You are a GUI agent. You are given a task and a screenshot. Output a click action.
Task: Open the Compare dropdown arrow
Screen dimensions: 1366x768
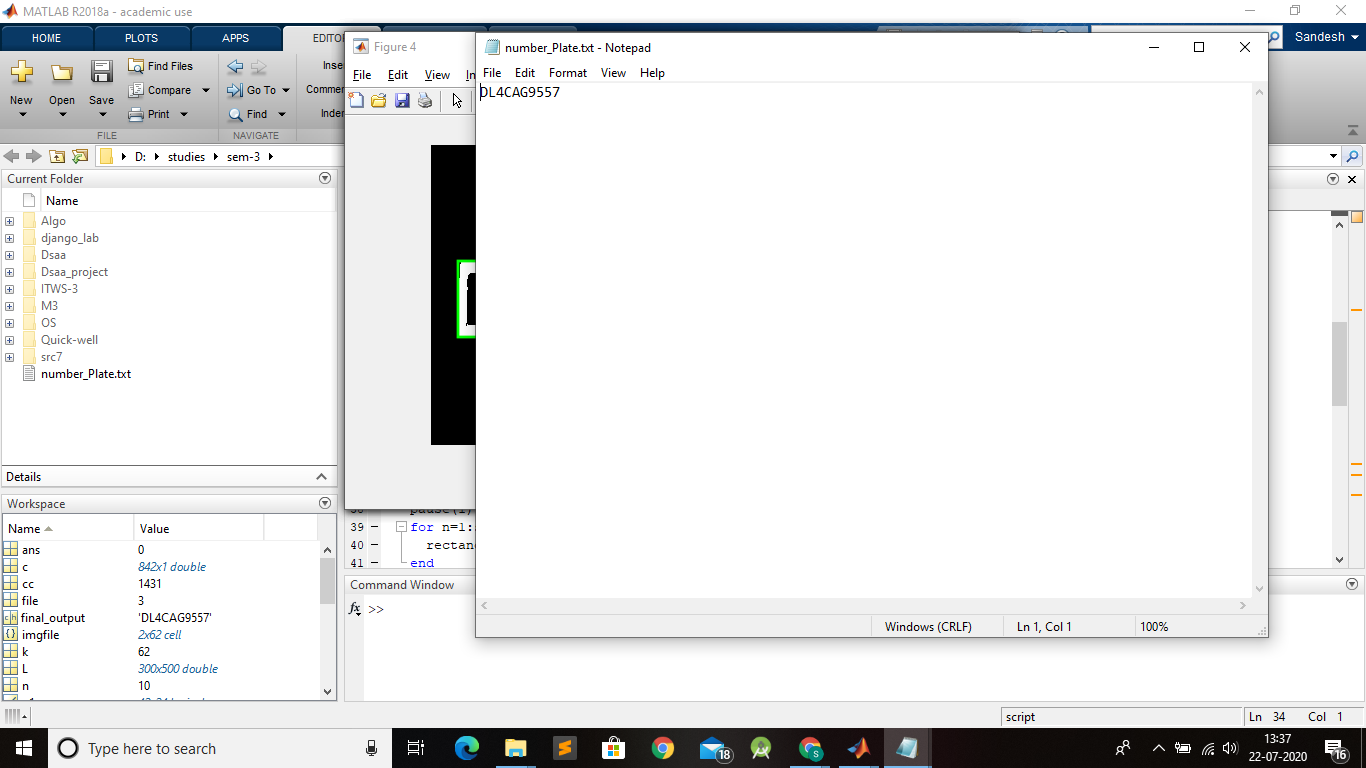click(x=206, y=90)
